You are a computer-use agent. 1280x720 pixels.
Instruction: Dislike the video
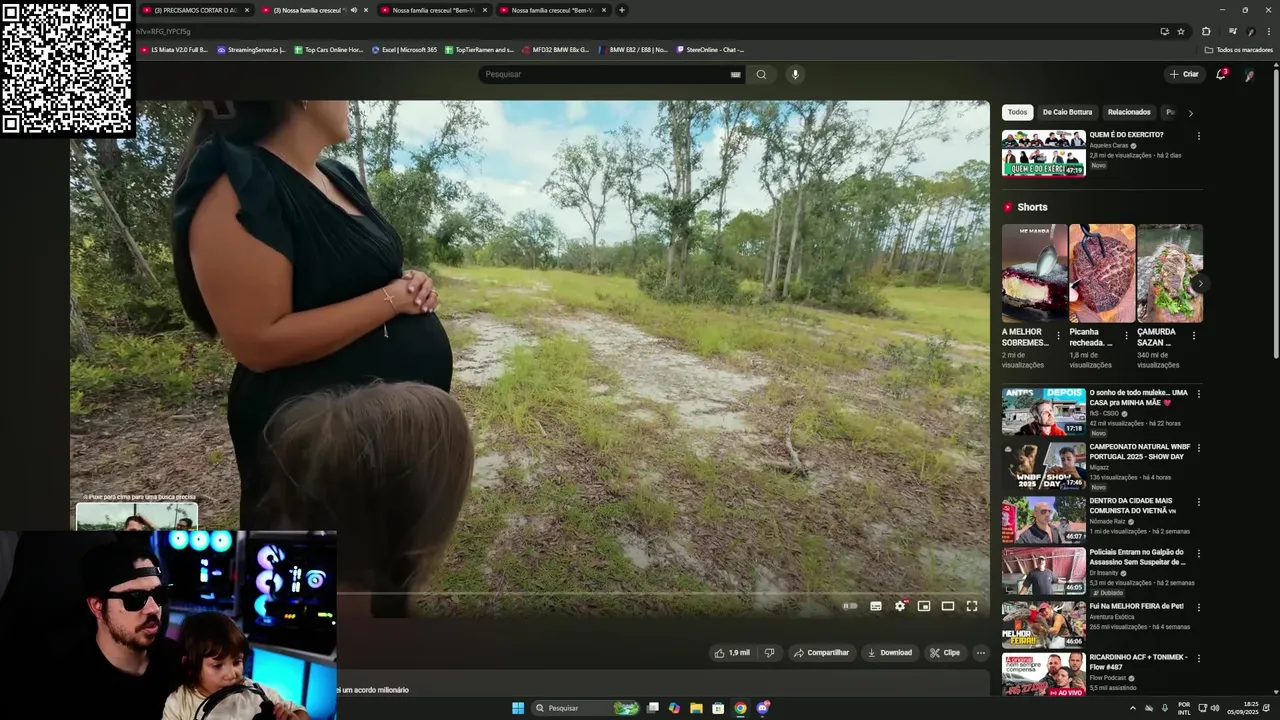[x=769, y=653]
